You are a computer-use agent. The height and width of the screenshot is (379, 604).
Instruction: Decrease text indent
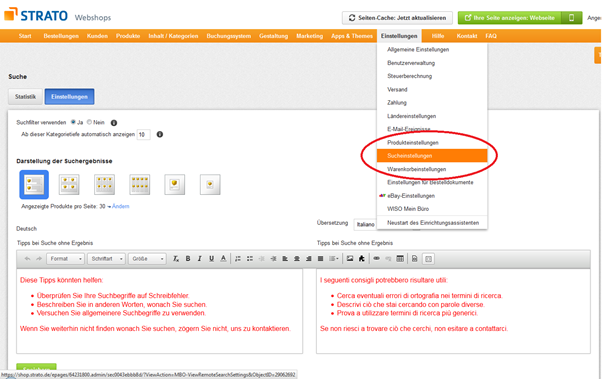coord(262,259)
